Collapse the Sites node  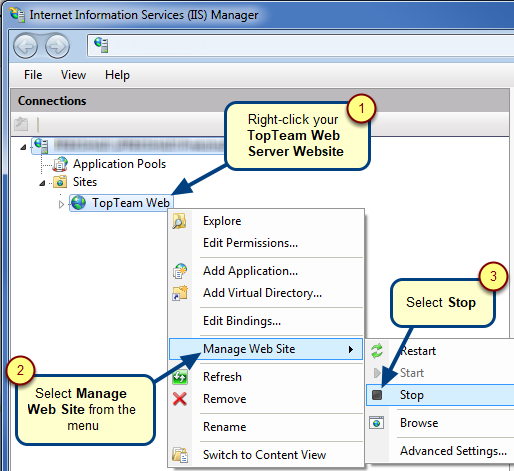click(42, 183)
